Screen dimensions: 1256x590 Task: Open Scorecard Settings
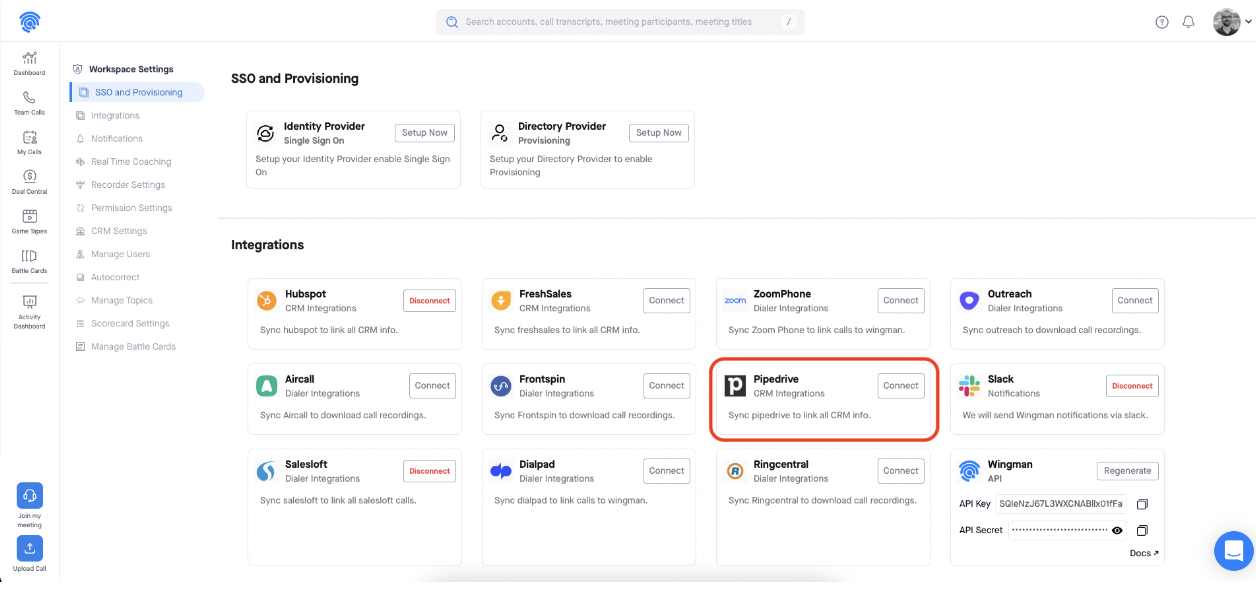[130, 323]
